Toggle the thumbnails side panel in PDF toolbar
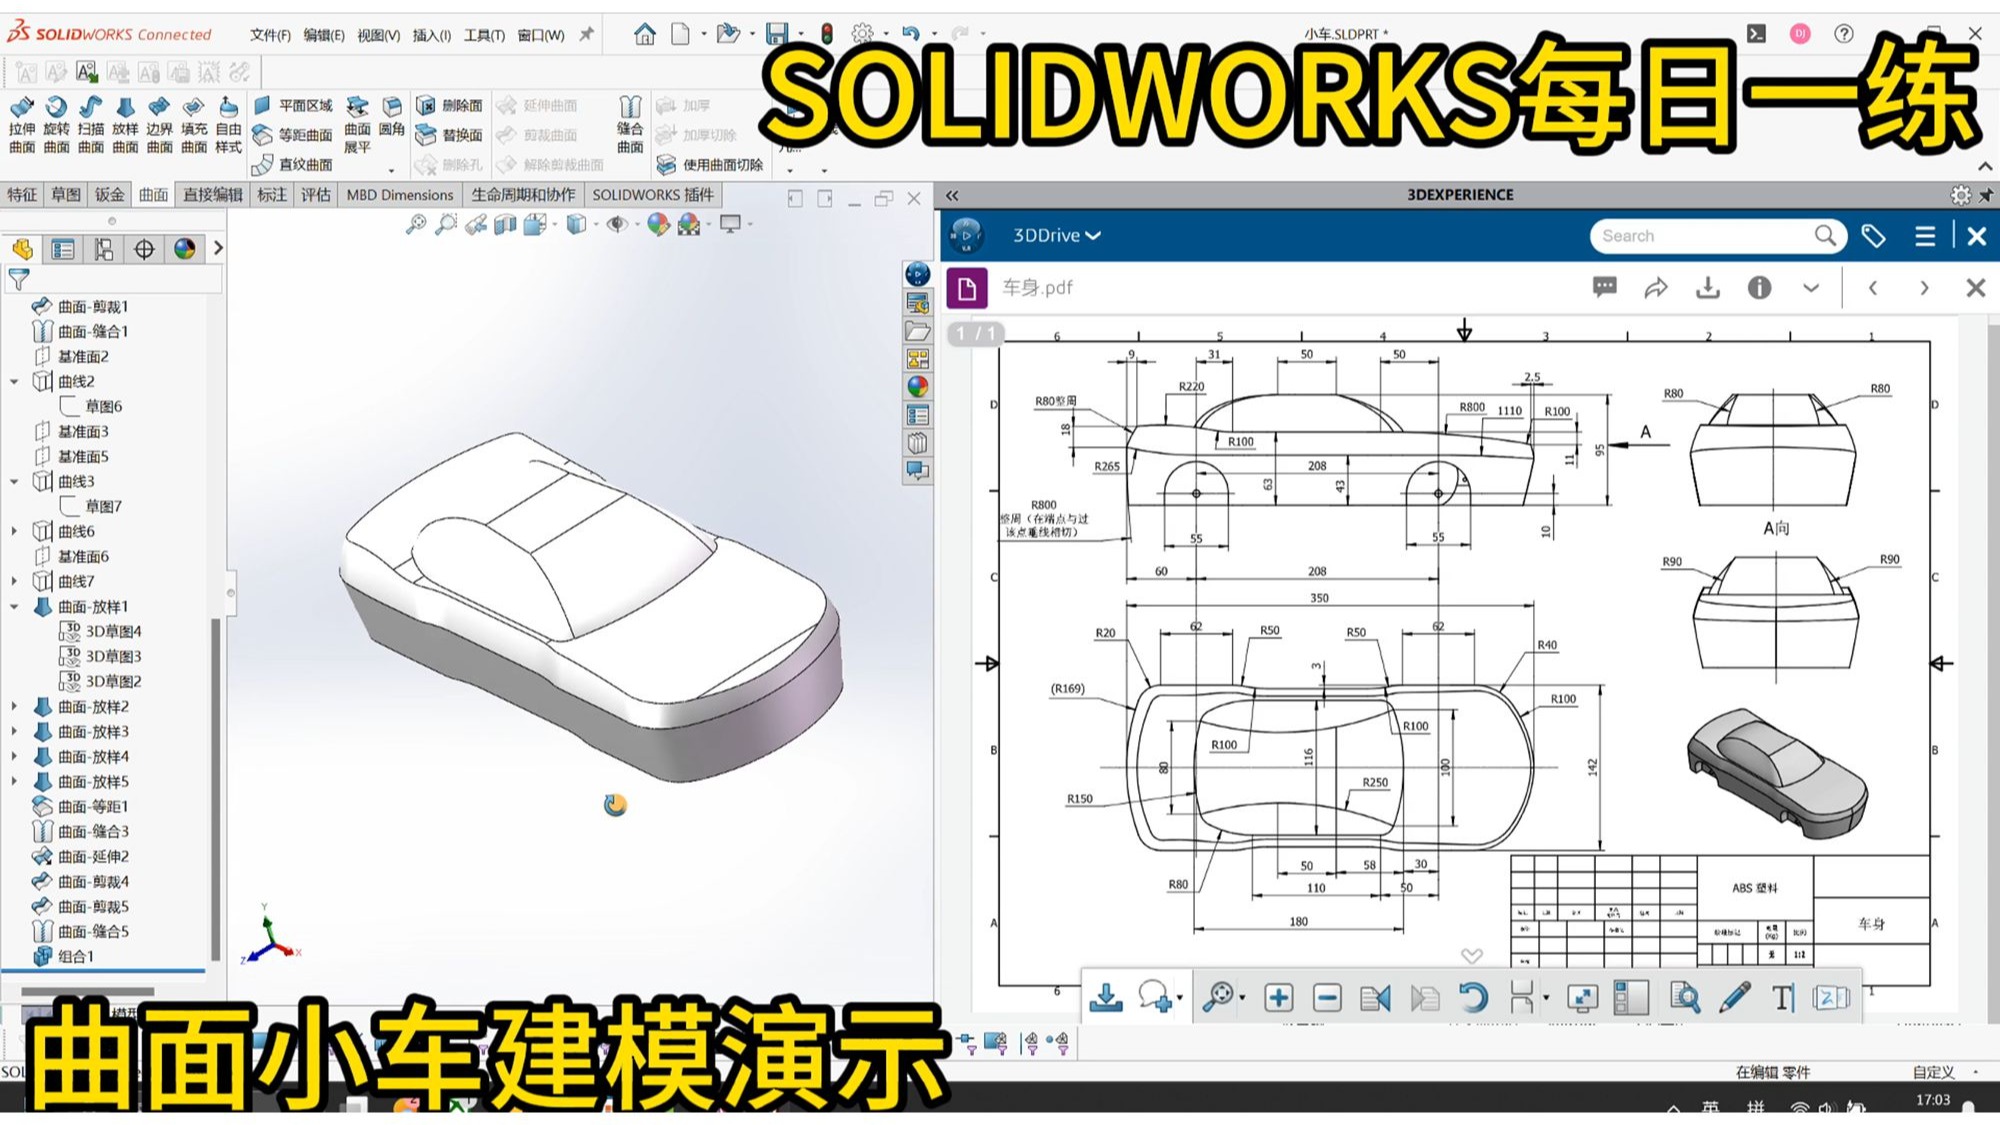 (x=1631, y=997)
